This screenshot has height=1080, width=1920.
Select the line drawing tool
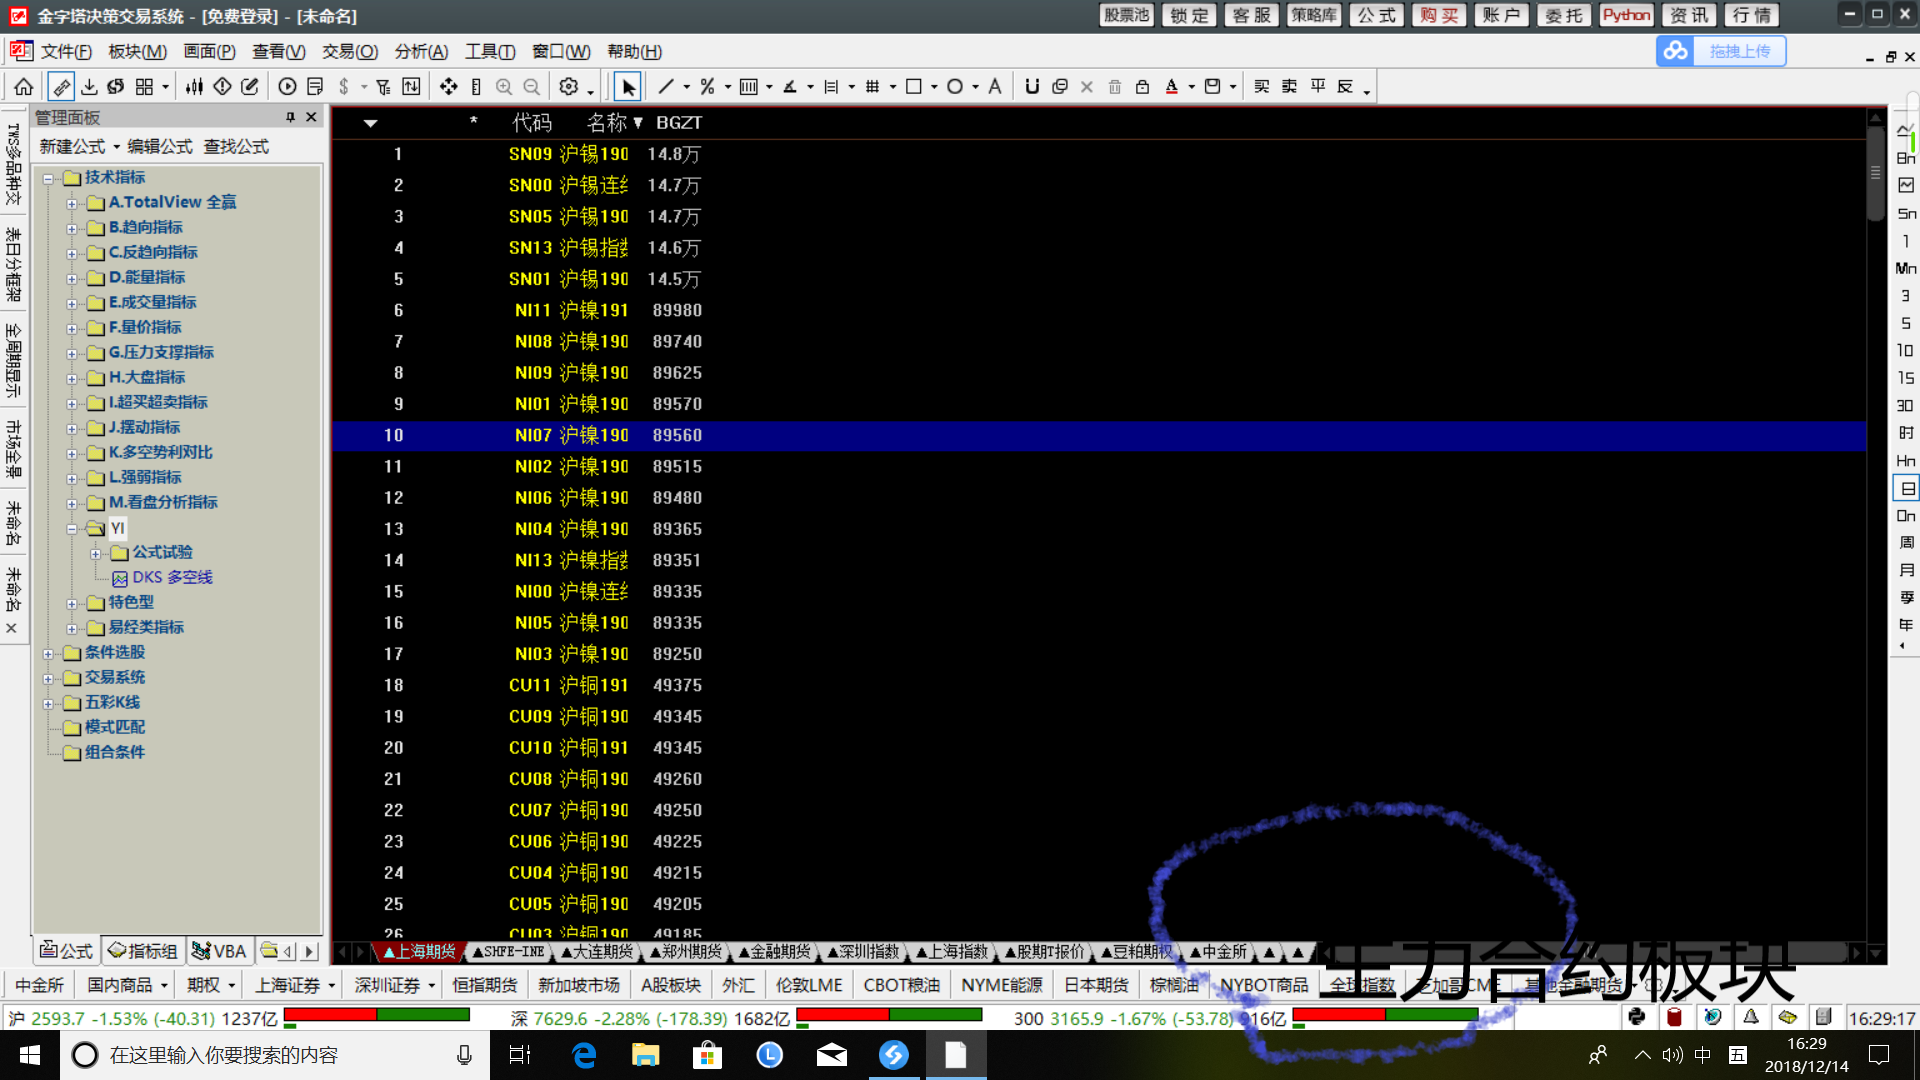666,87
